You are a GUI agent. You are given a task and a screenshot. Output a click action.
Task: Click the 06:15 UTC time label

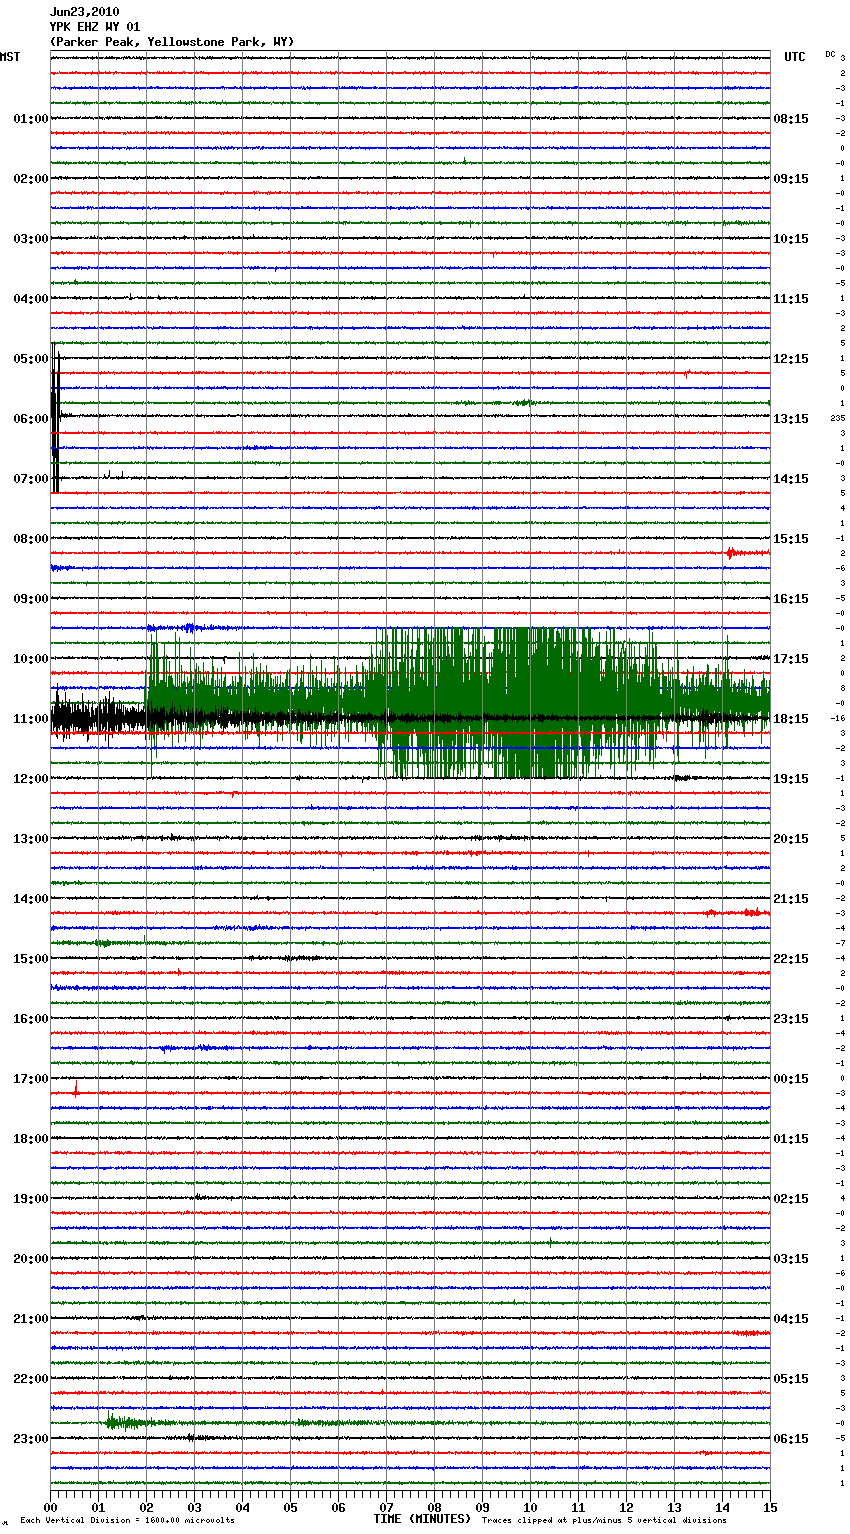click(790, 1439)
